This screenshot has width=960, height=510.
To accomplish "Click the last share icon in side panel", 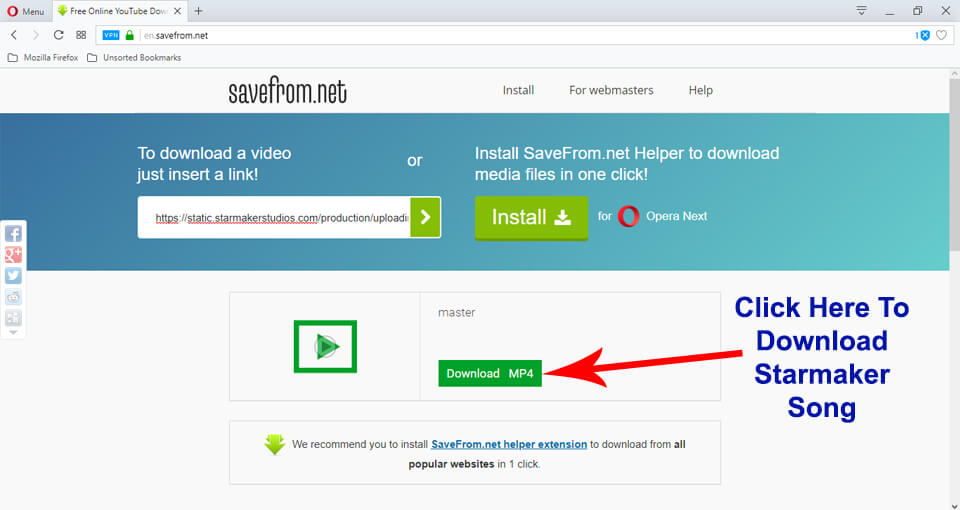I will coord(13,318).
